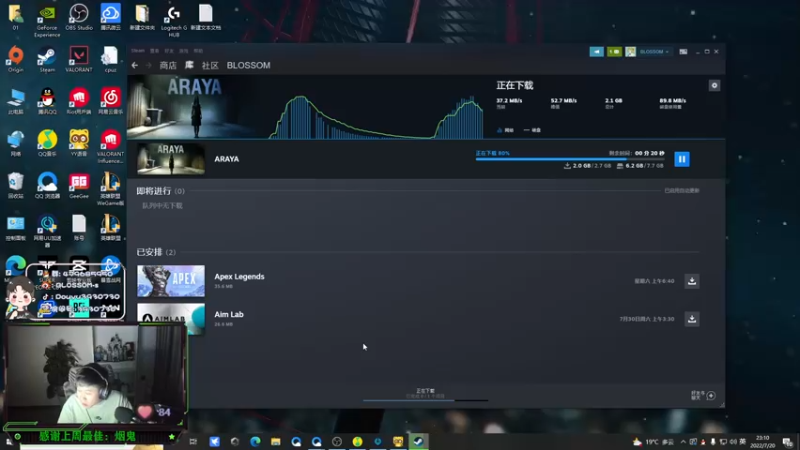Image resolution: width=800 pixels, height=450 pixels.
Task: Pause the ARAYA download
Action: (x=682, y=159)
